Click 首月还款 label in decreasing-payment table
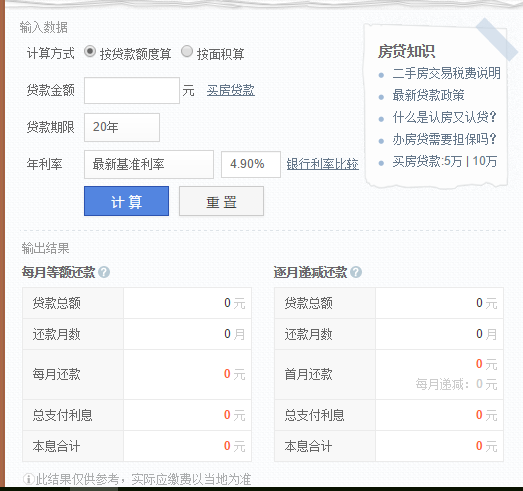Image resolution: width=523 pixels, height=491 pixels. point(308,374)
